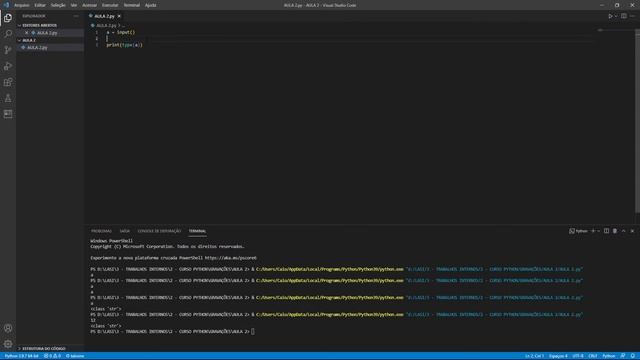Open the Seleção menu
This screenshot has width=640, height=360.
[x=58, y=5]
